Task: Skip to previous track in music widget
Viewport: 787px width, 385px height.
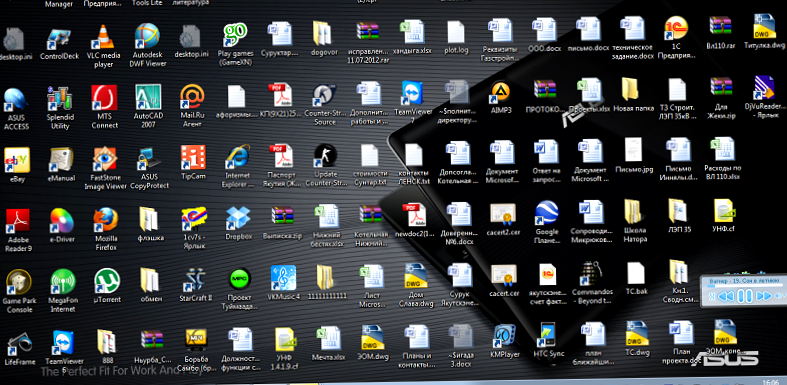Action: [725, 297]
